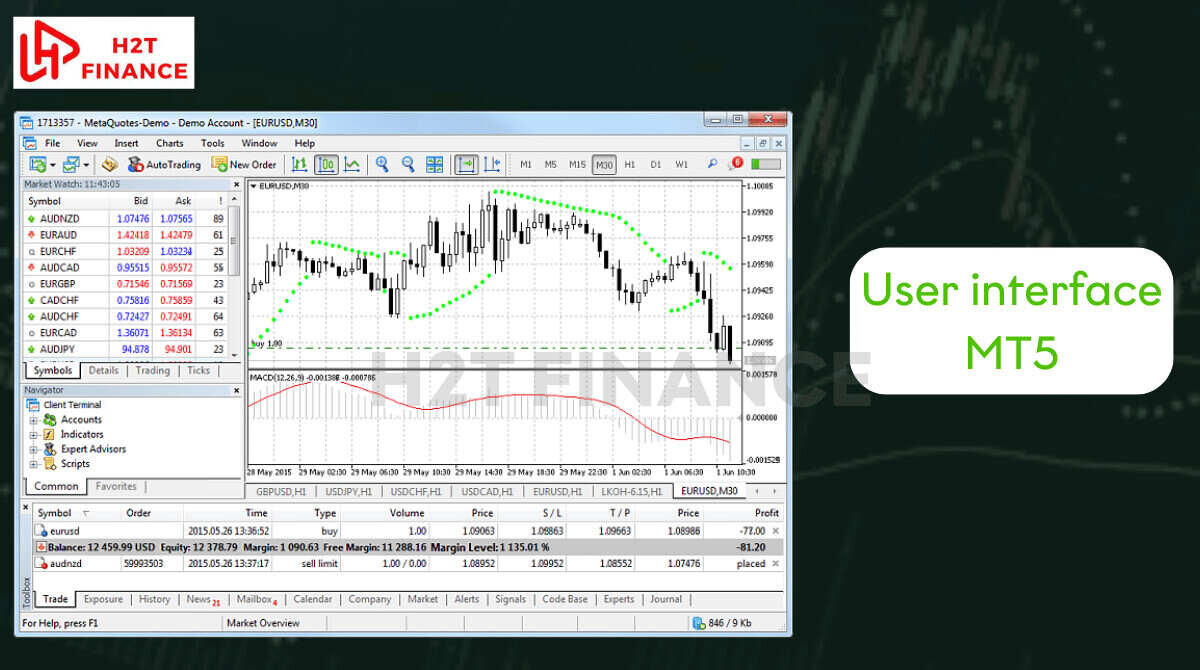
Task: Switch to the Details tab in Market Watch
Action: (104, 370)
